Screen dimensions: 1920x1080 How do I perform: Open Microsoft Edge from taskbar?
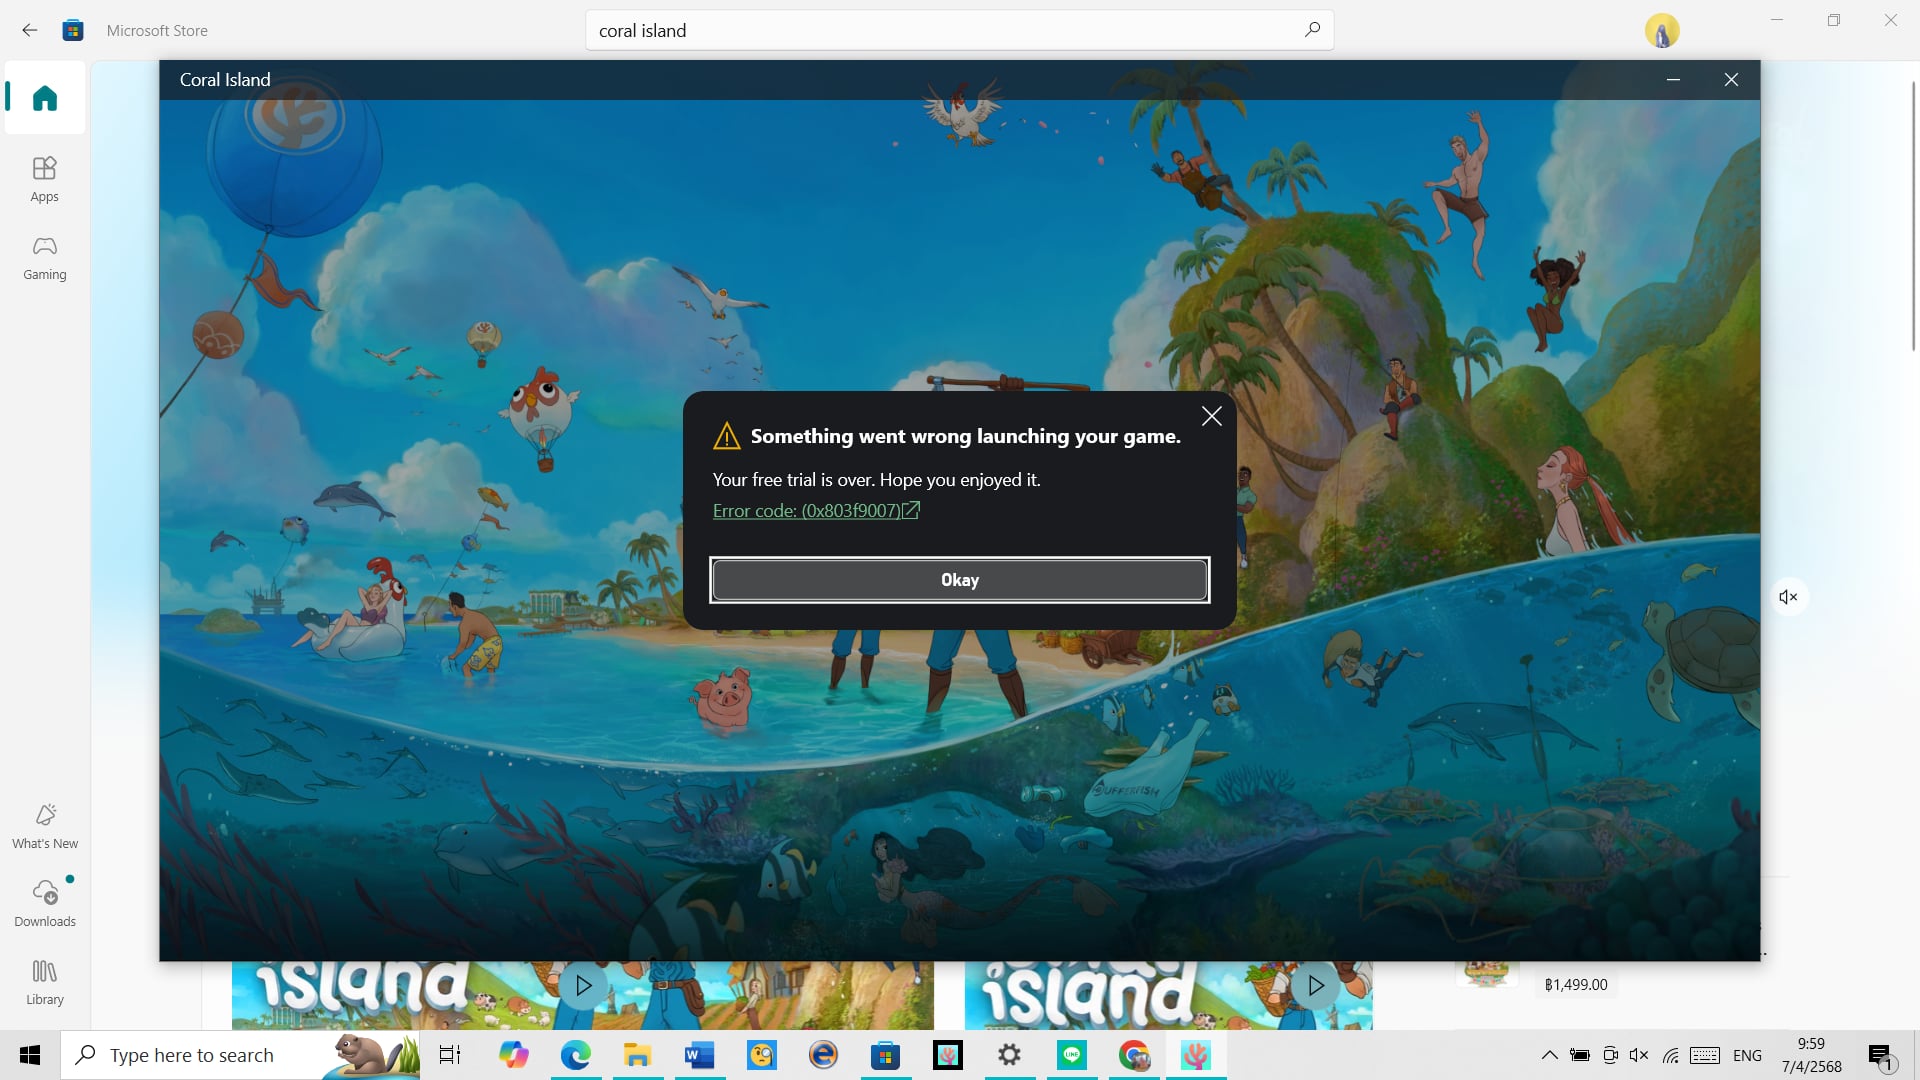click(x=576, y=1055)
